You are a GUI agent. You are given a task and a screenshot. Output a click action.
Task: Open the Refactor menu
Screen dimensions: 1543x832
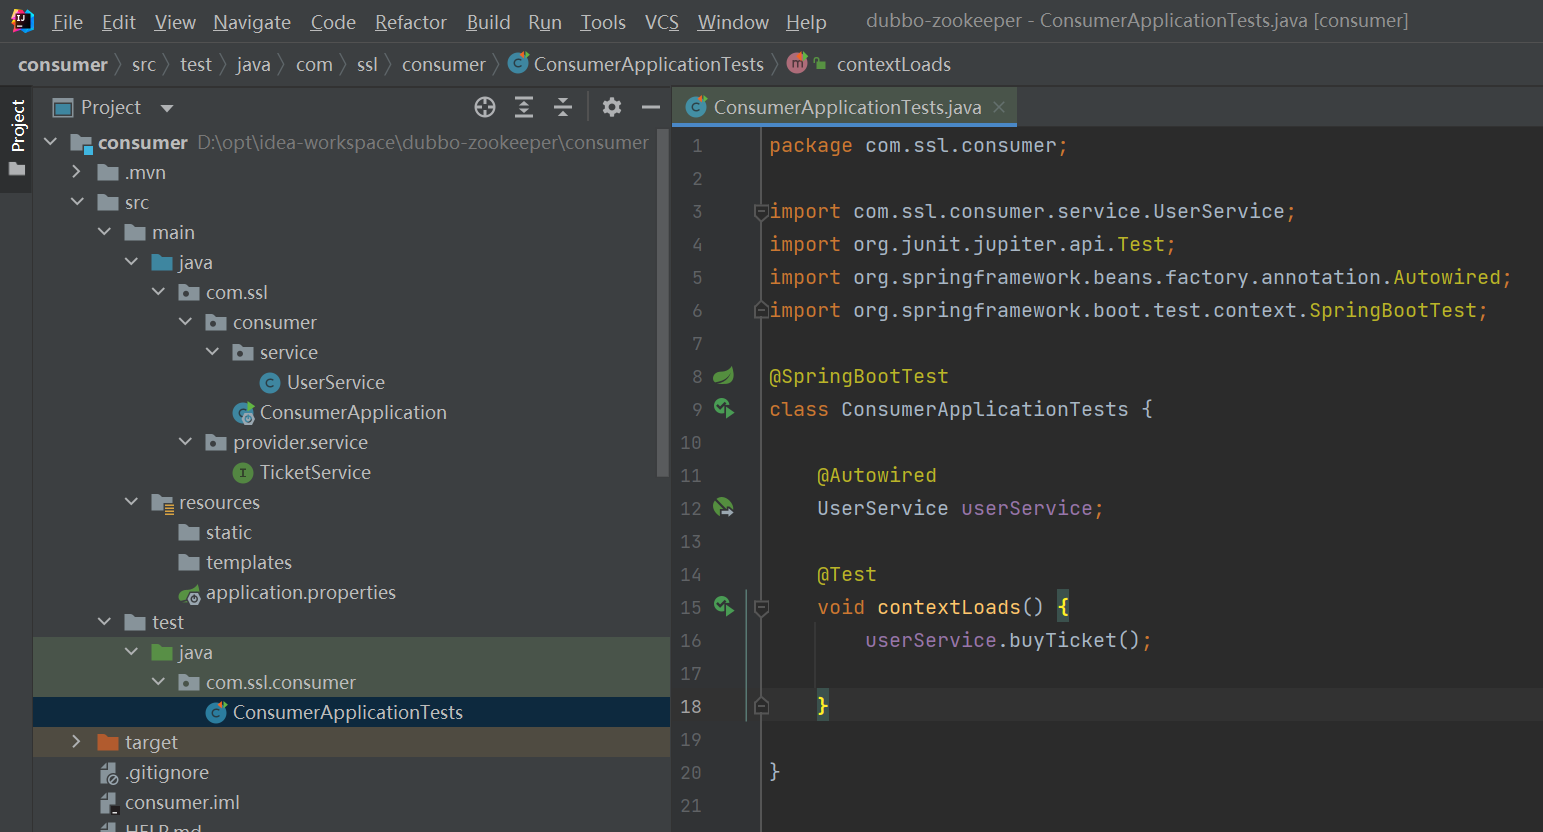click(x=411, y=22)
